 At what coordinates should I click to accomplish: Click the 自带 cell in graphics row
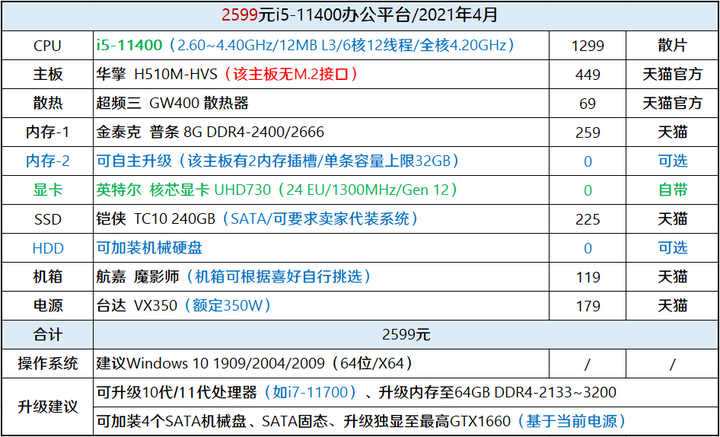[672, 190]
